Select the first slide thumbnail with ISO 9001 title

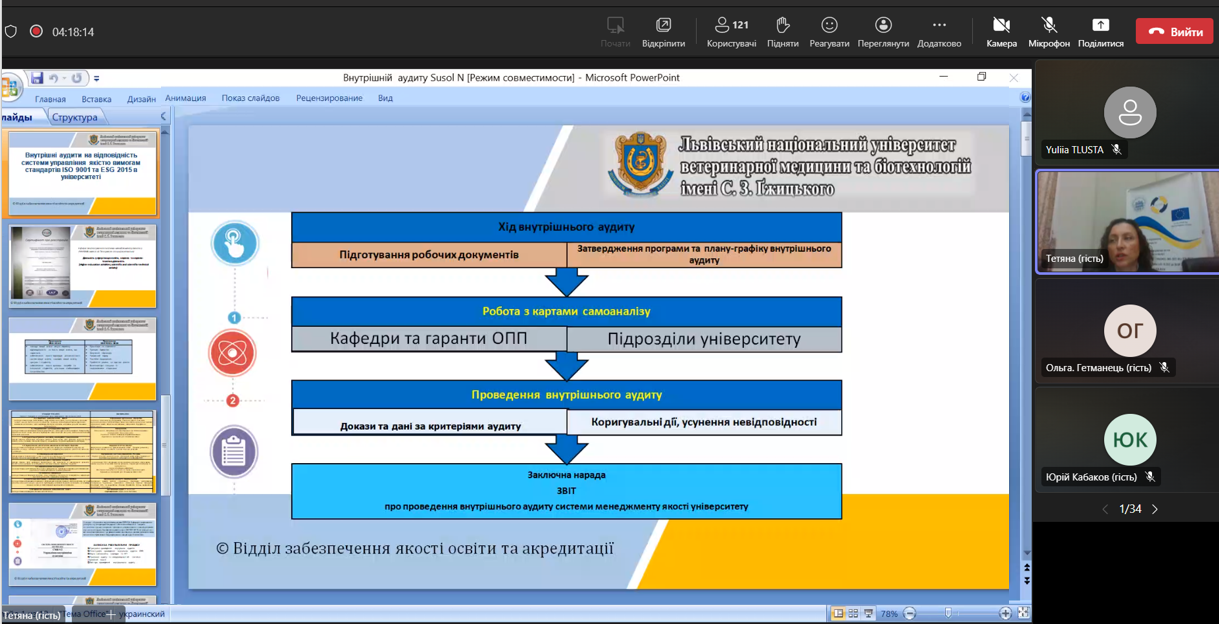point(83,174)
